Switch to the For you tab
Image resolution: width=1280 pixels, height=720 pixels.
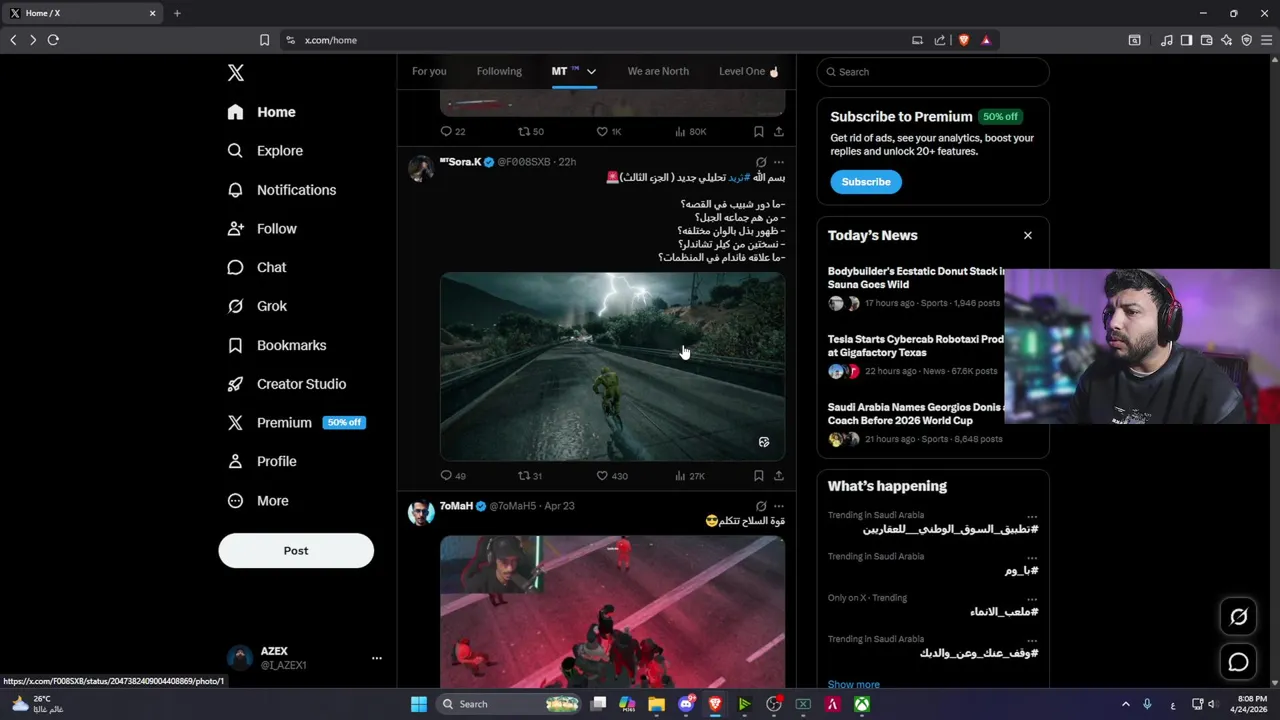(x=429, y=71)
